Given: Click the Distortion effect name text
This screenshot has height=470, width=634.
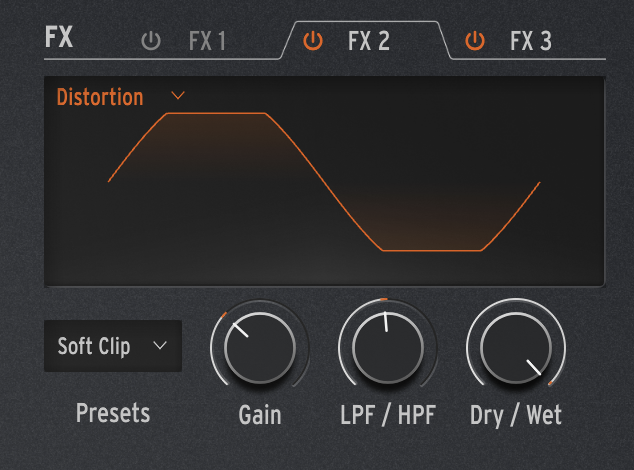Looking at the screenshot, I should (100, 97).
